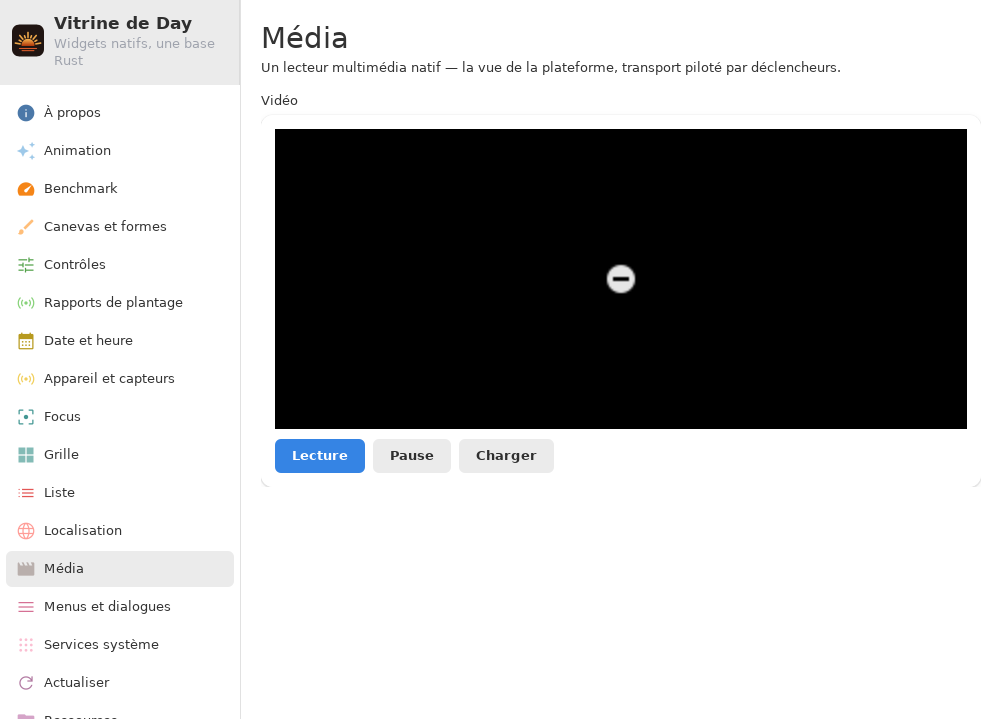
Task: Open Menus et dialogues page
Action: click(x=119, y=607)
